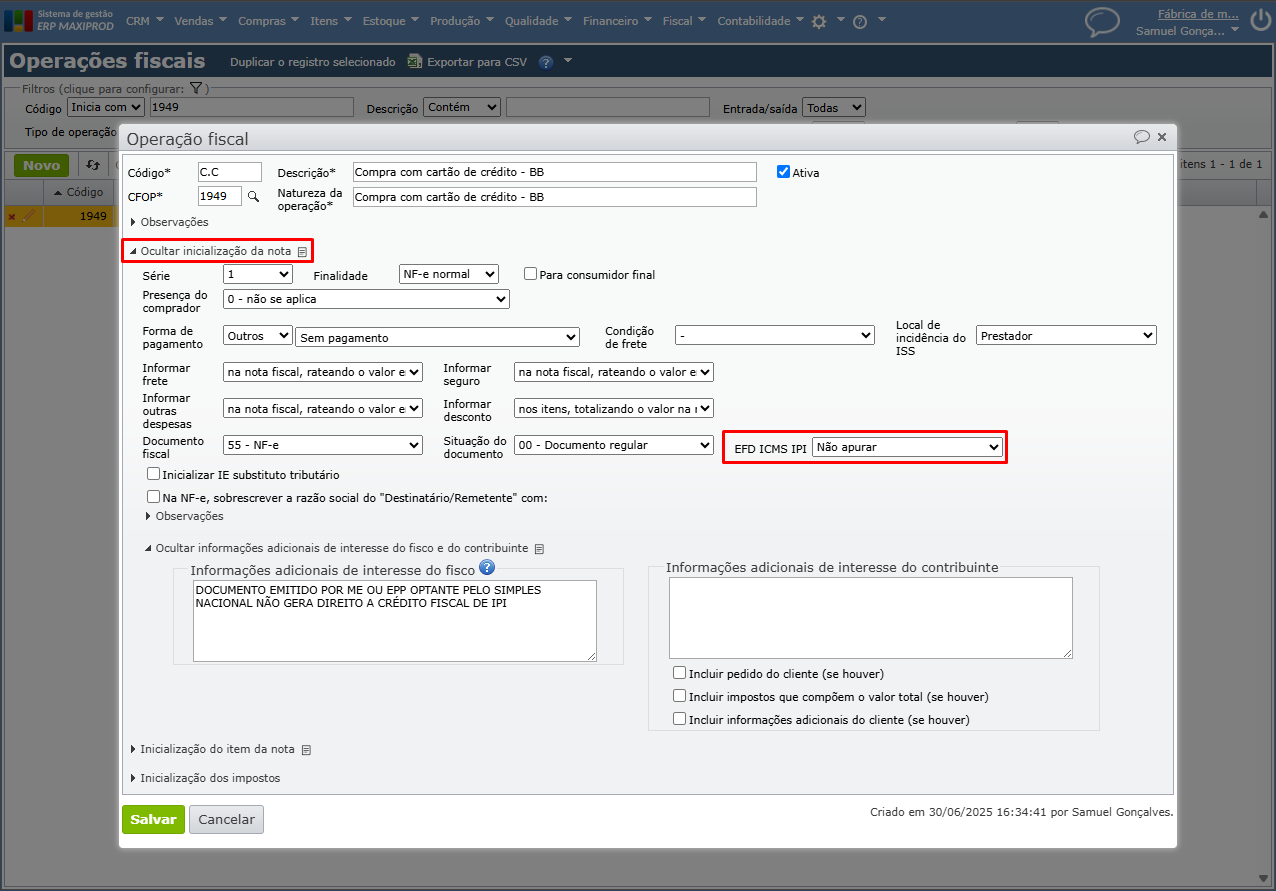1276x891 pixels.
Task: Click the CFOP search magnifier icon
Action: [253, 197]
